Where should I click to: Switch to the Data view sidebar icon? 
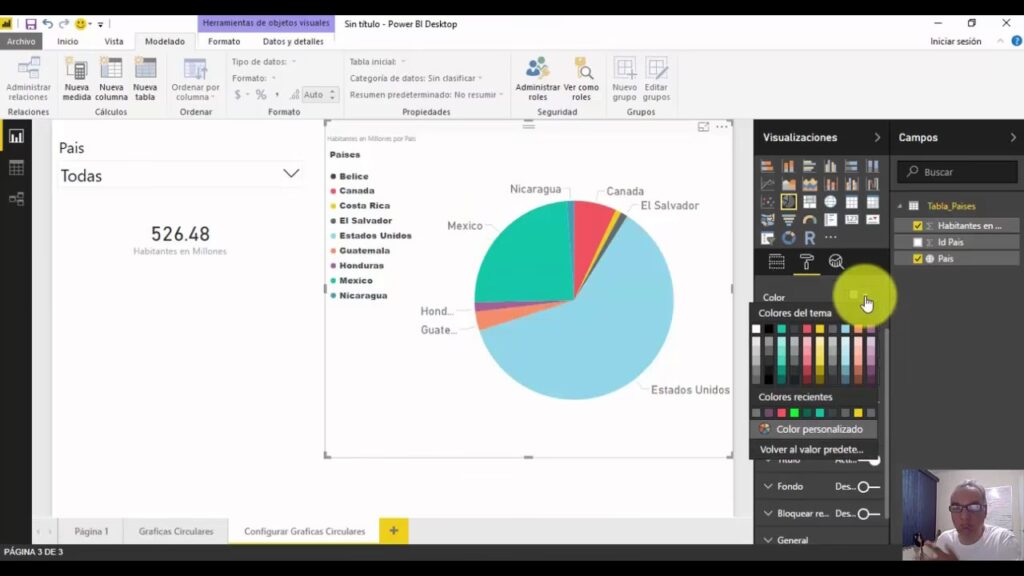pyautogui.click(x=16, y=168)
